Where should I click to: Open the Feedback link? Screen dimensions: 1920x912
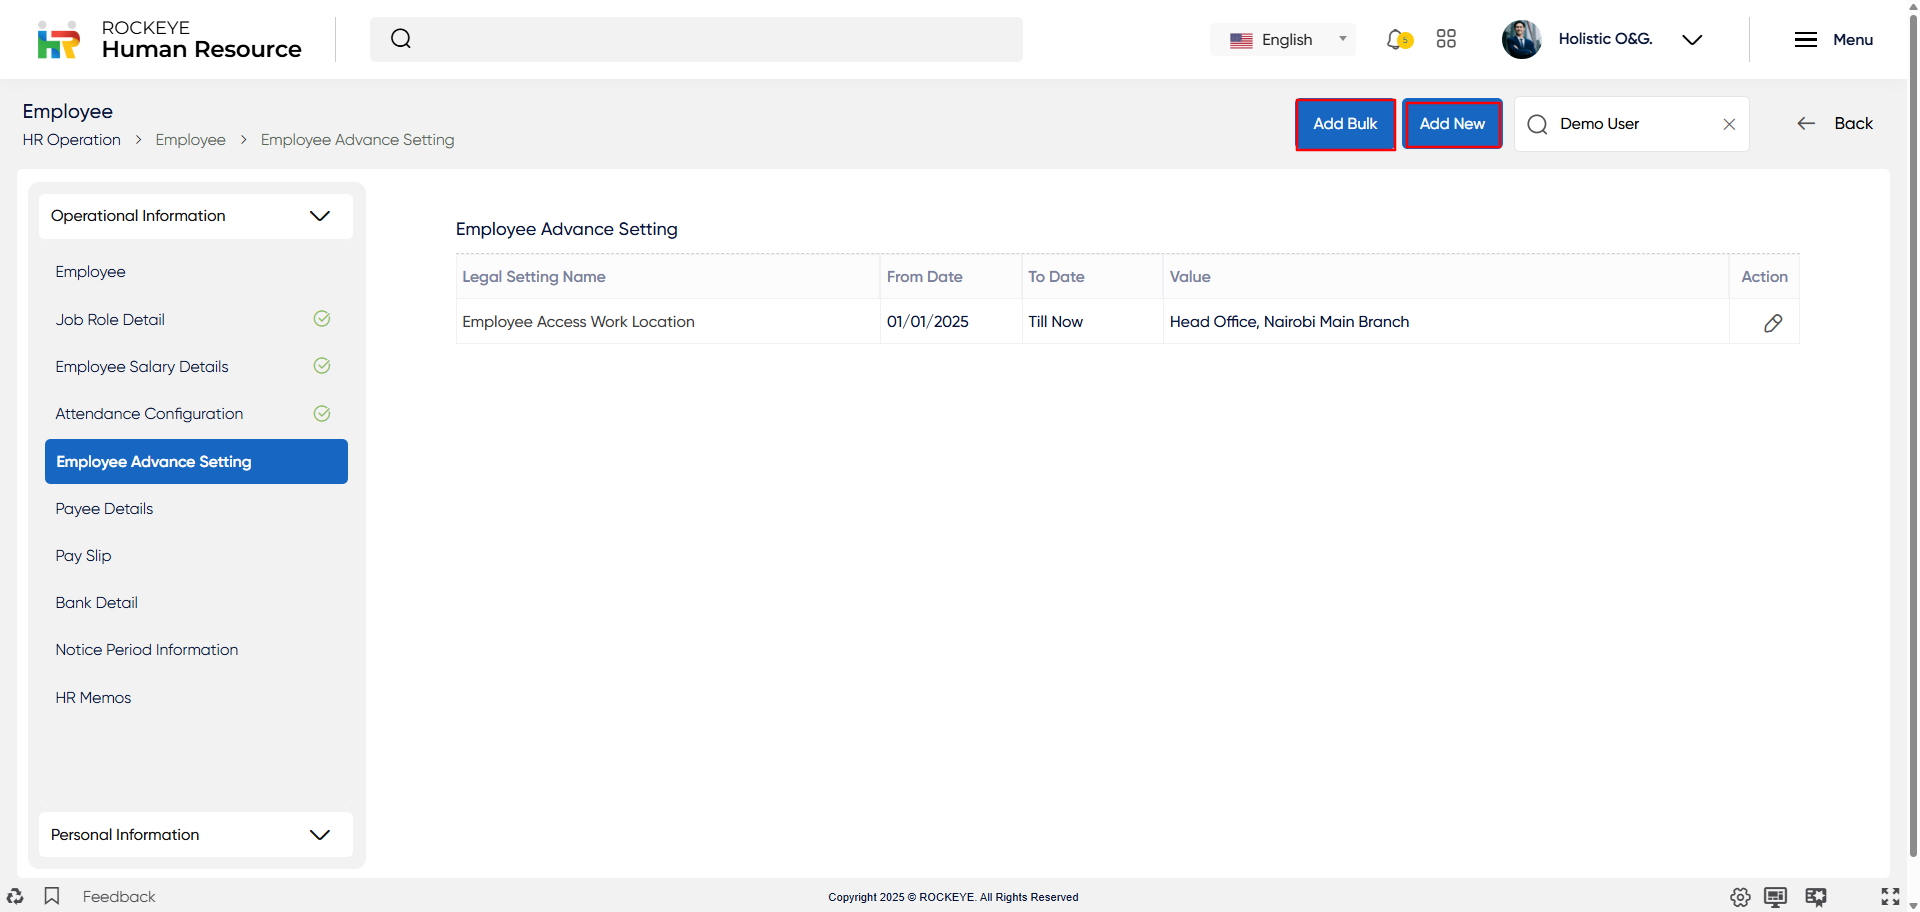[x=119, y=897]
